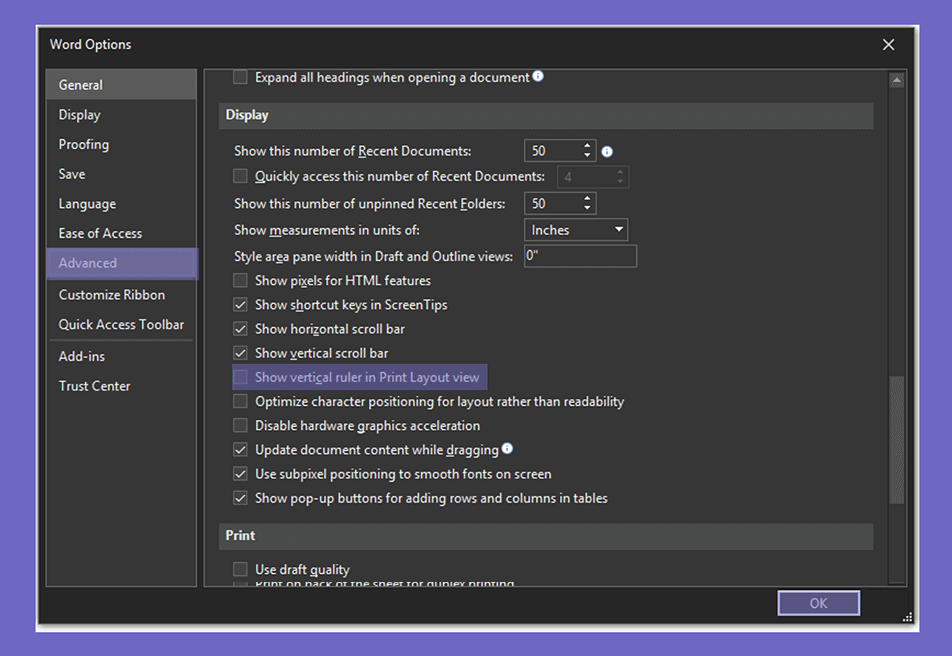Click info icon next to Expand all headings

click(x=538, y=77)
